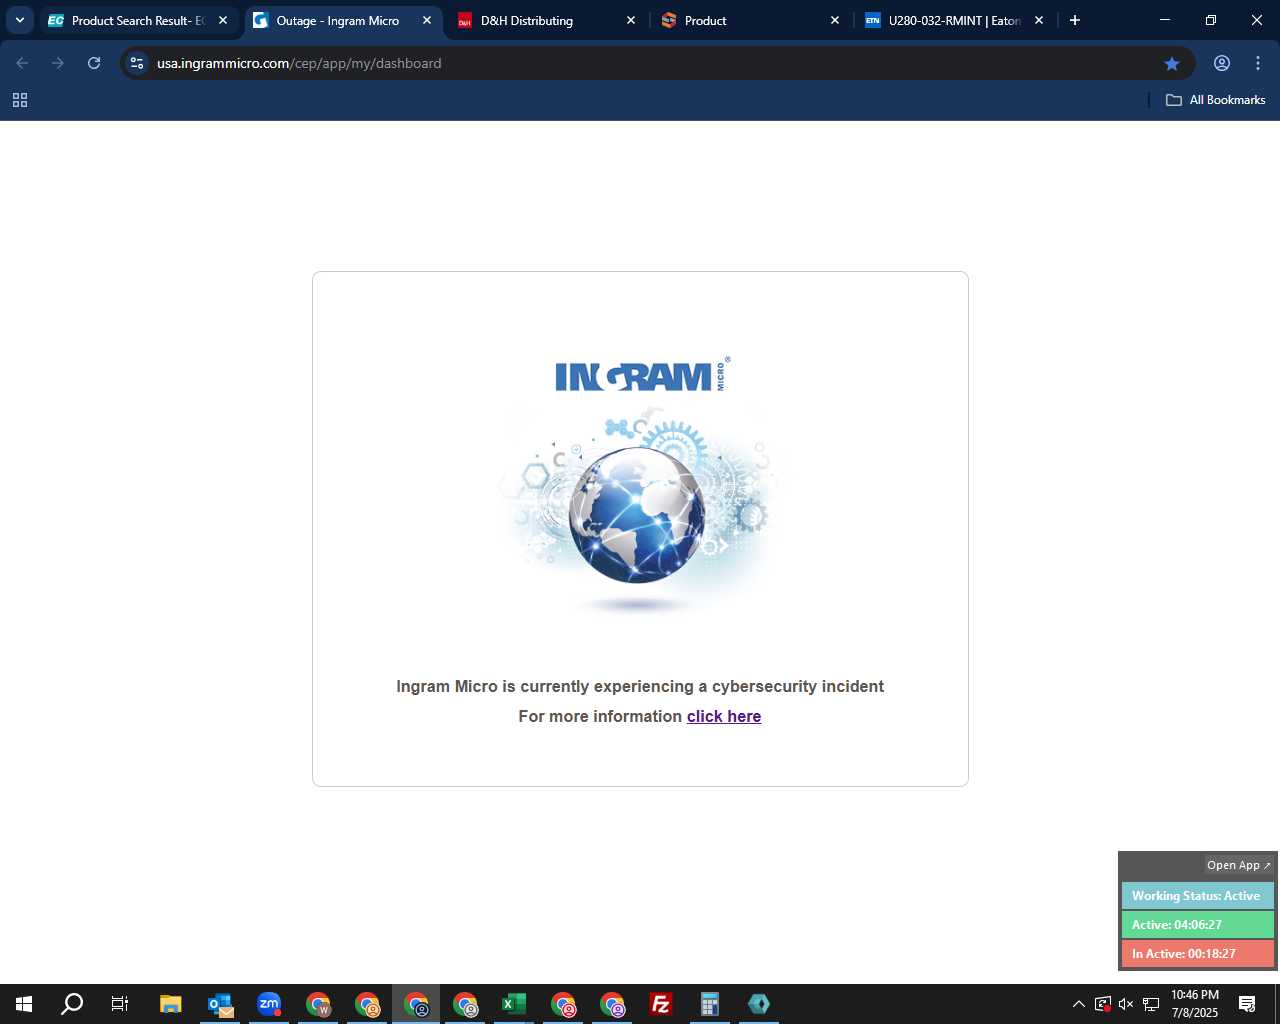
Task: Close the Product tab
Action: point(835,20)
